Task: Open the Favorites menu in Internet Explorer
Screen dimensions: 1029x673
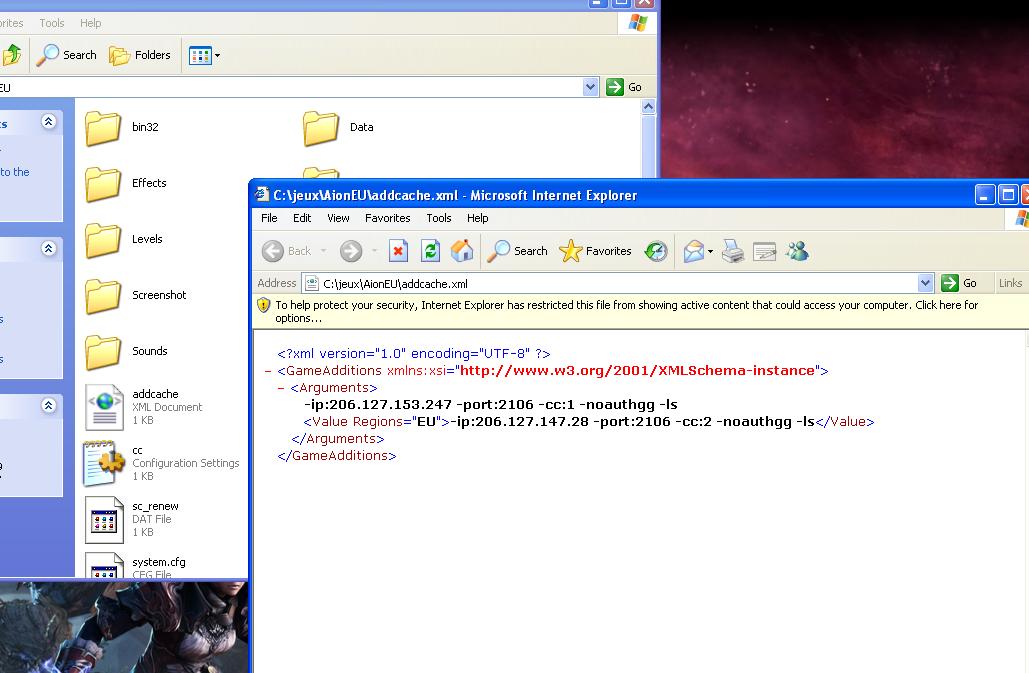Action: [387, 218]
